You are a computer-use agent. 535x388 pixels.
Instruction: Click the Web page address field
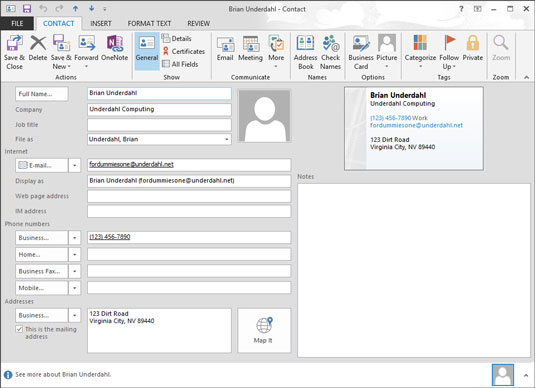[189, 196]
